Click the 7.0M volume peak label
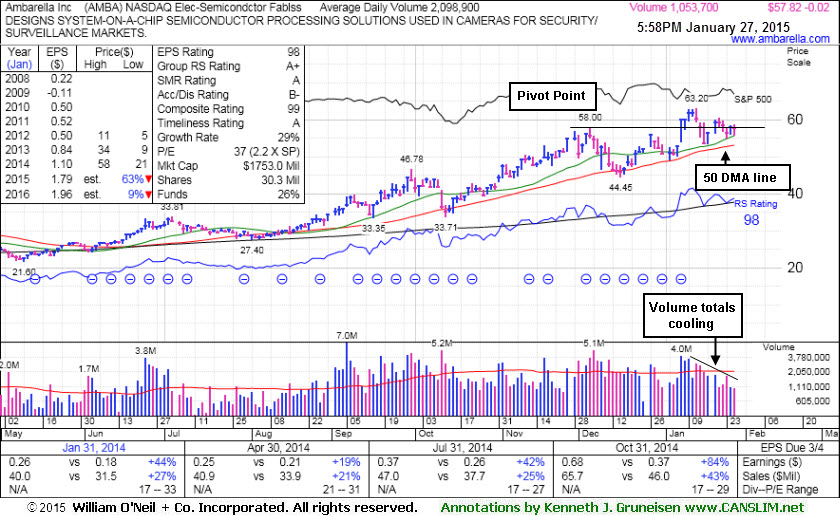840x516 pixels. pos(347,335)
